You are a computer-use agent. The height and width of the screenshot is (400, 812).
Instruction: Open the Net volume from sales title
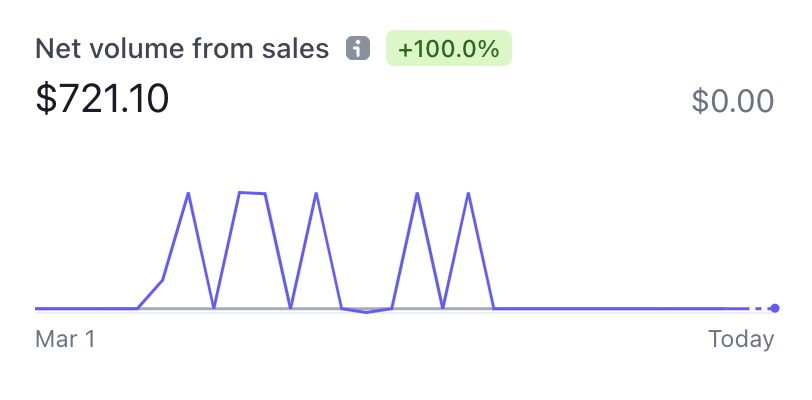click(x=182, y=48)
